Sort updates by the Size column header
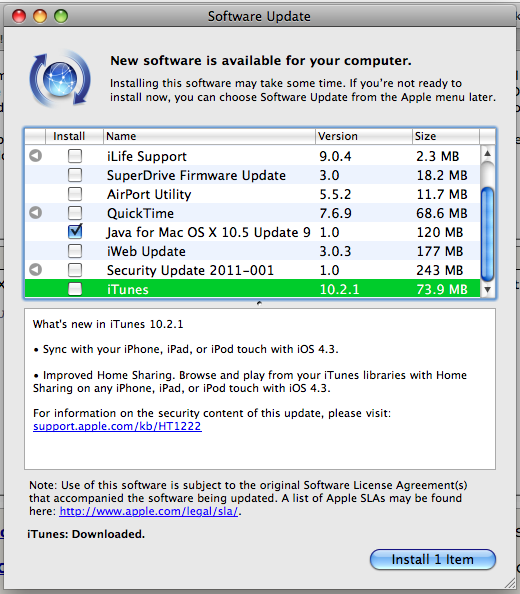 coord(446,136)
